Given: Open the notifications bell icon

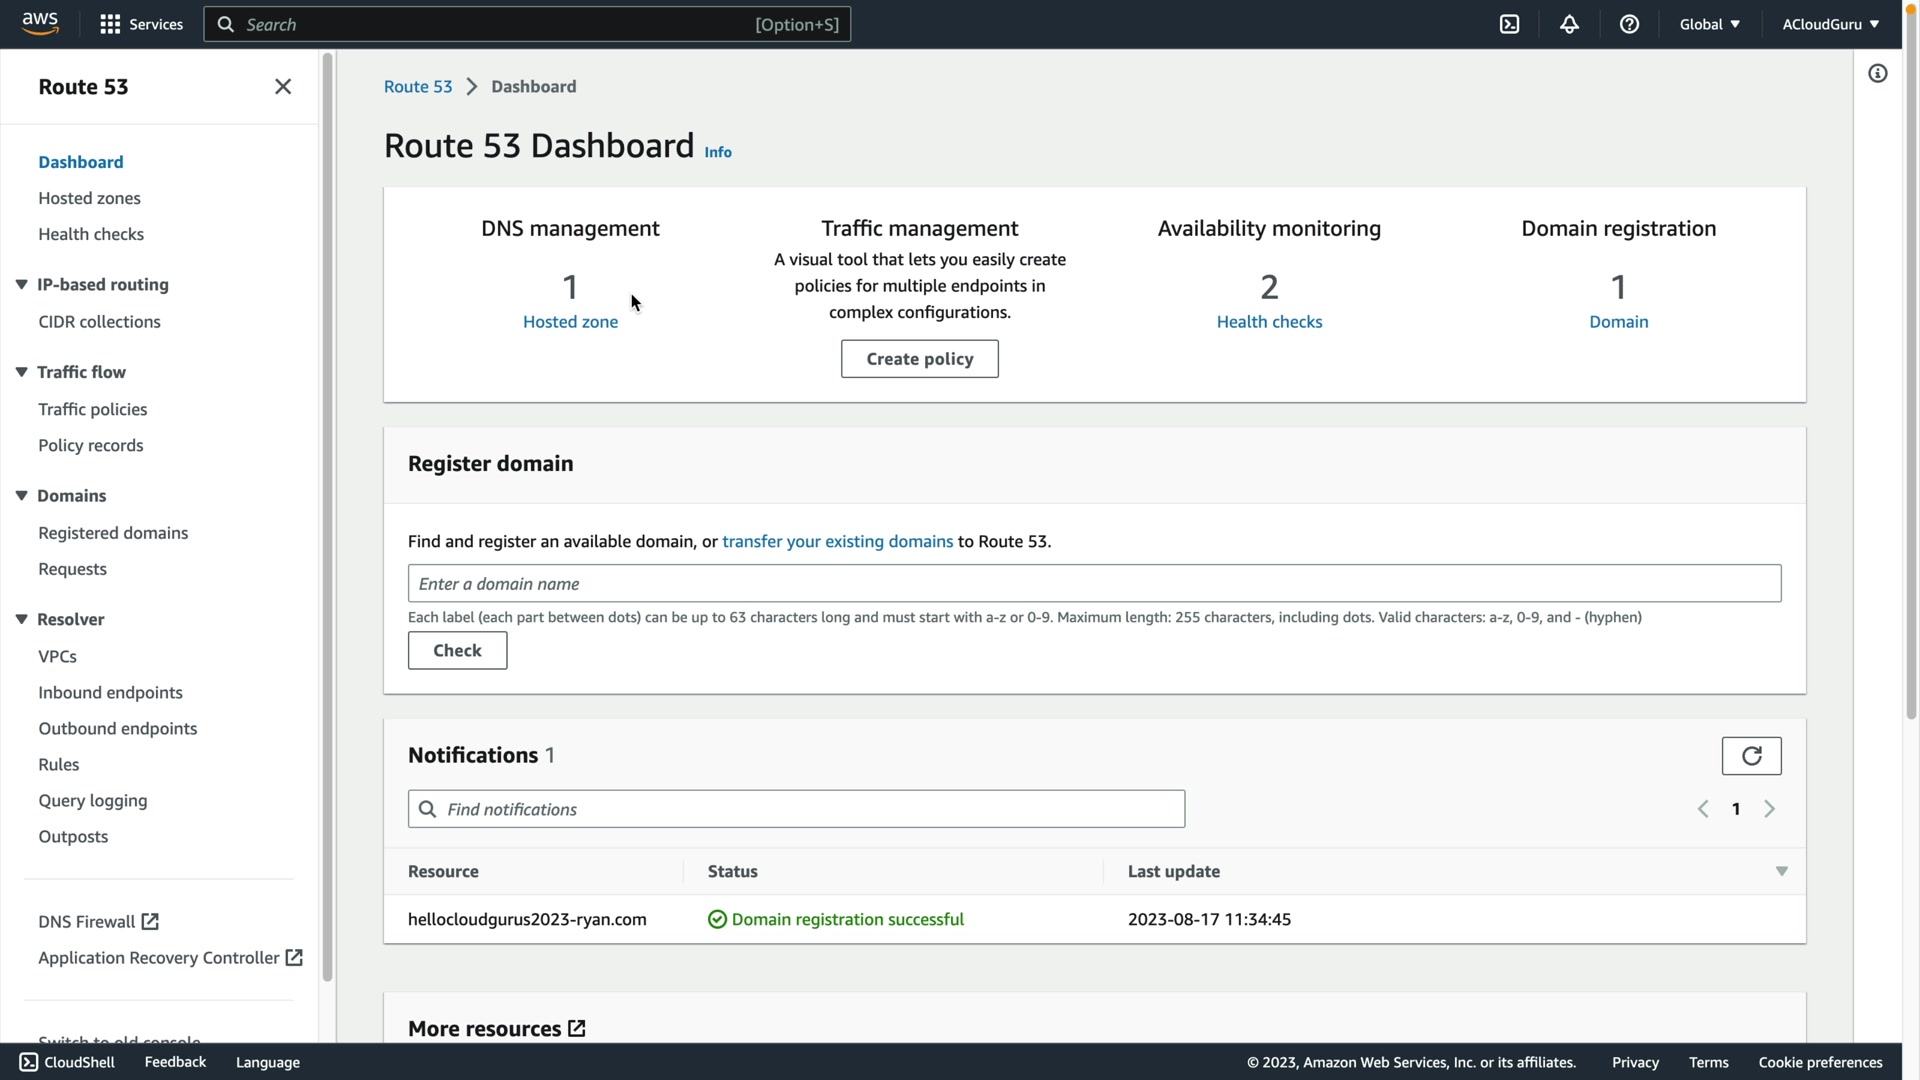Looking at the screenshot, I should [1569, 24].
